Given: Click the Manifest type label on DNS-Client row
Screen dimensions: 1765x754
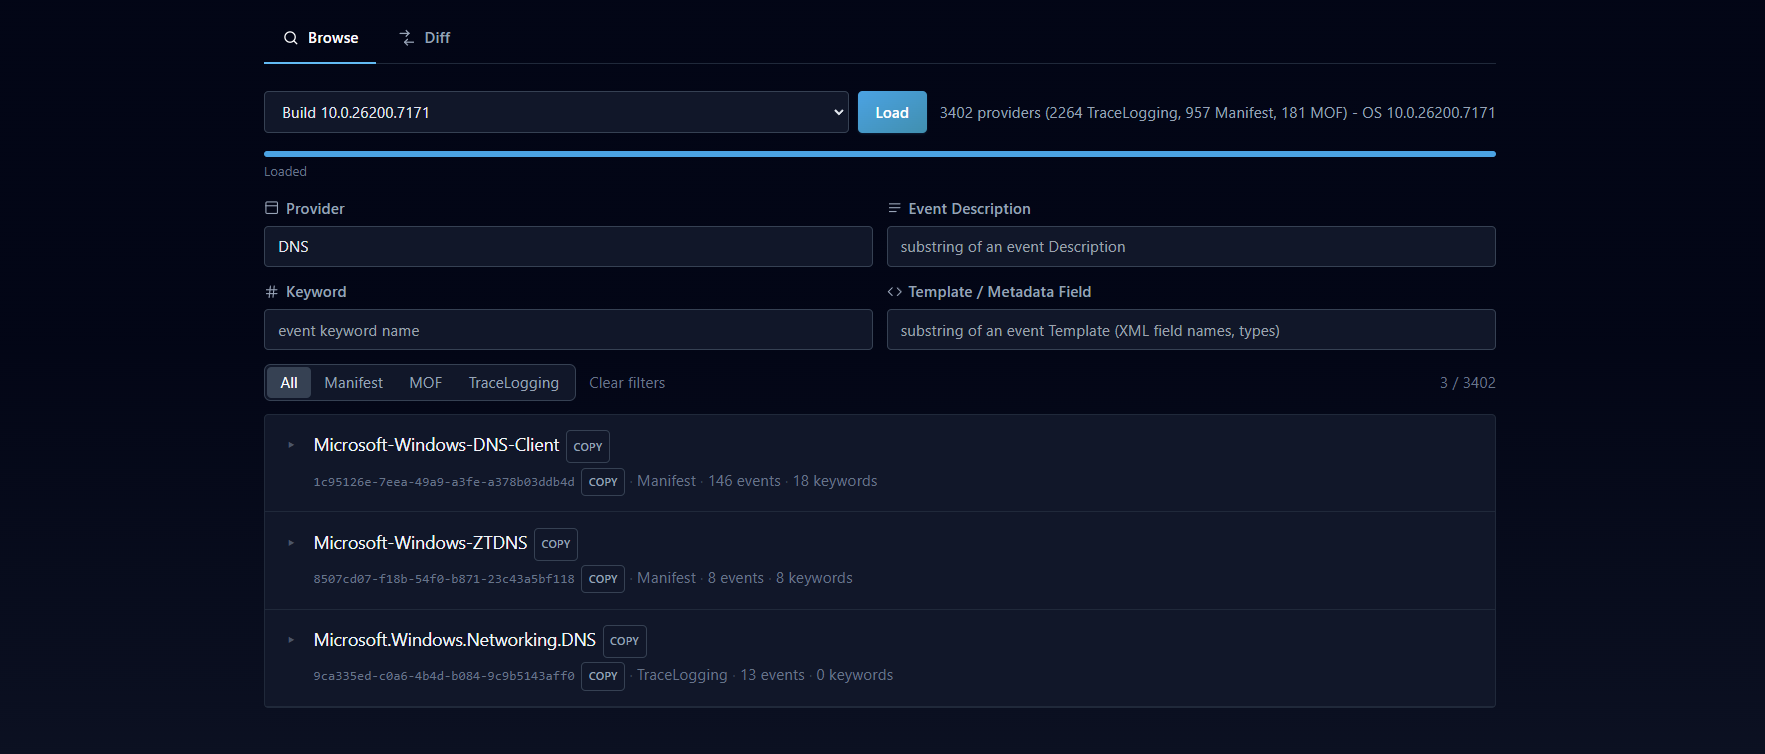Looking at the screenshot, I should [666, 481].
